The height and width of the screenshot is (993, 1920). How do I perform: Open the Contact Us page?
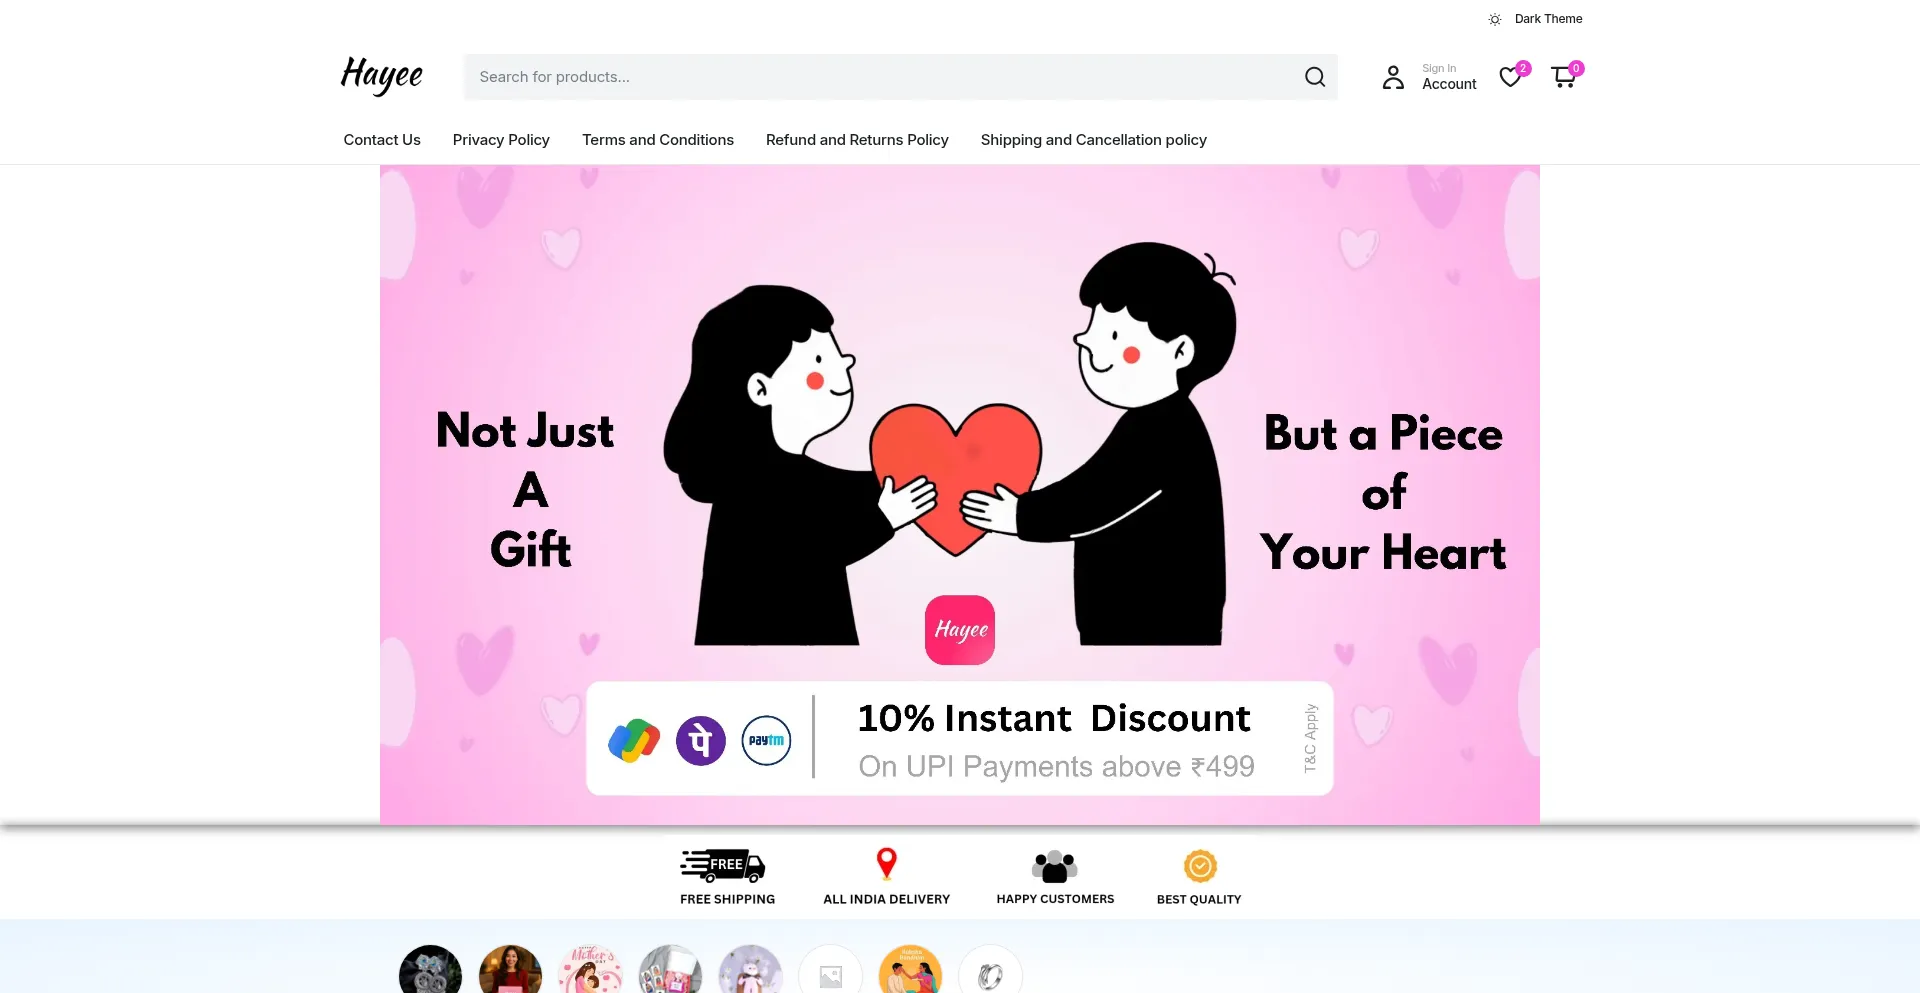point(382,140)
